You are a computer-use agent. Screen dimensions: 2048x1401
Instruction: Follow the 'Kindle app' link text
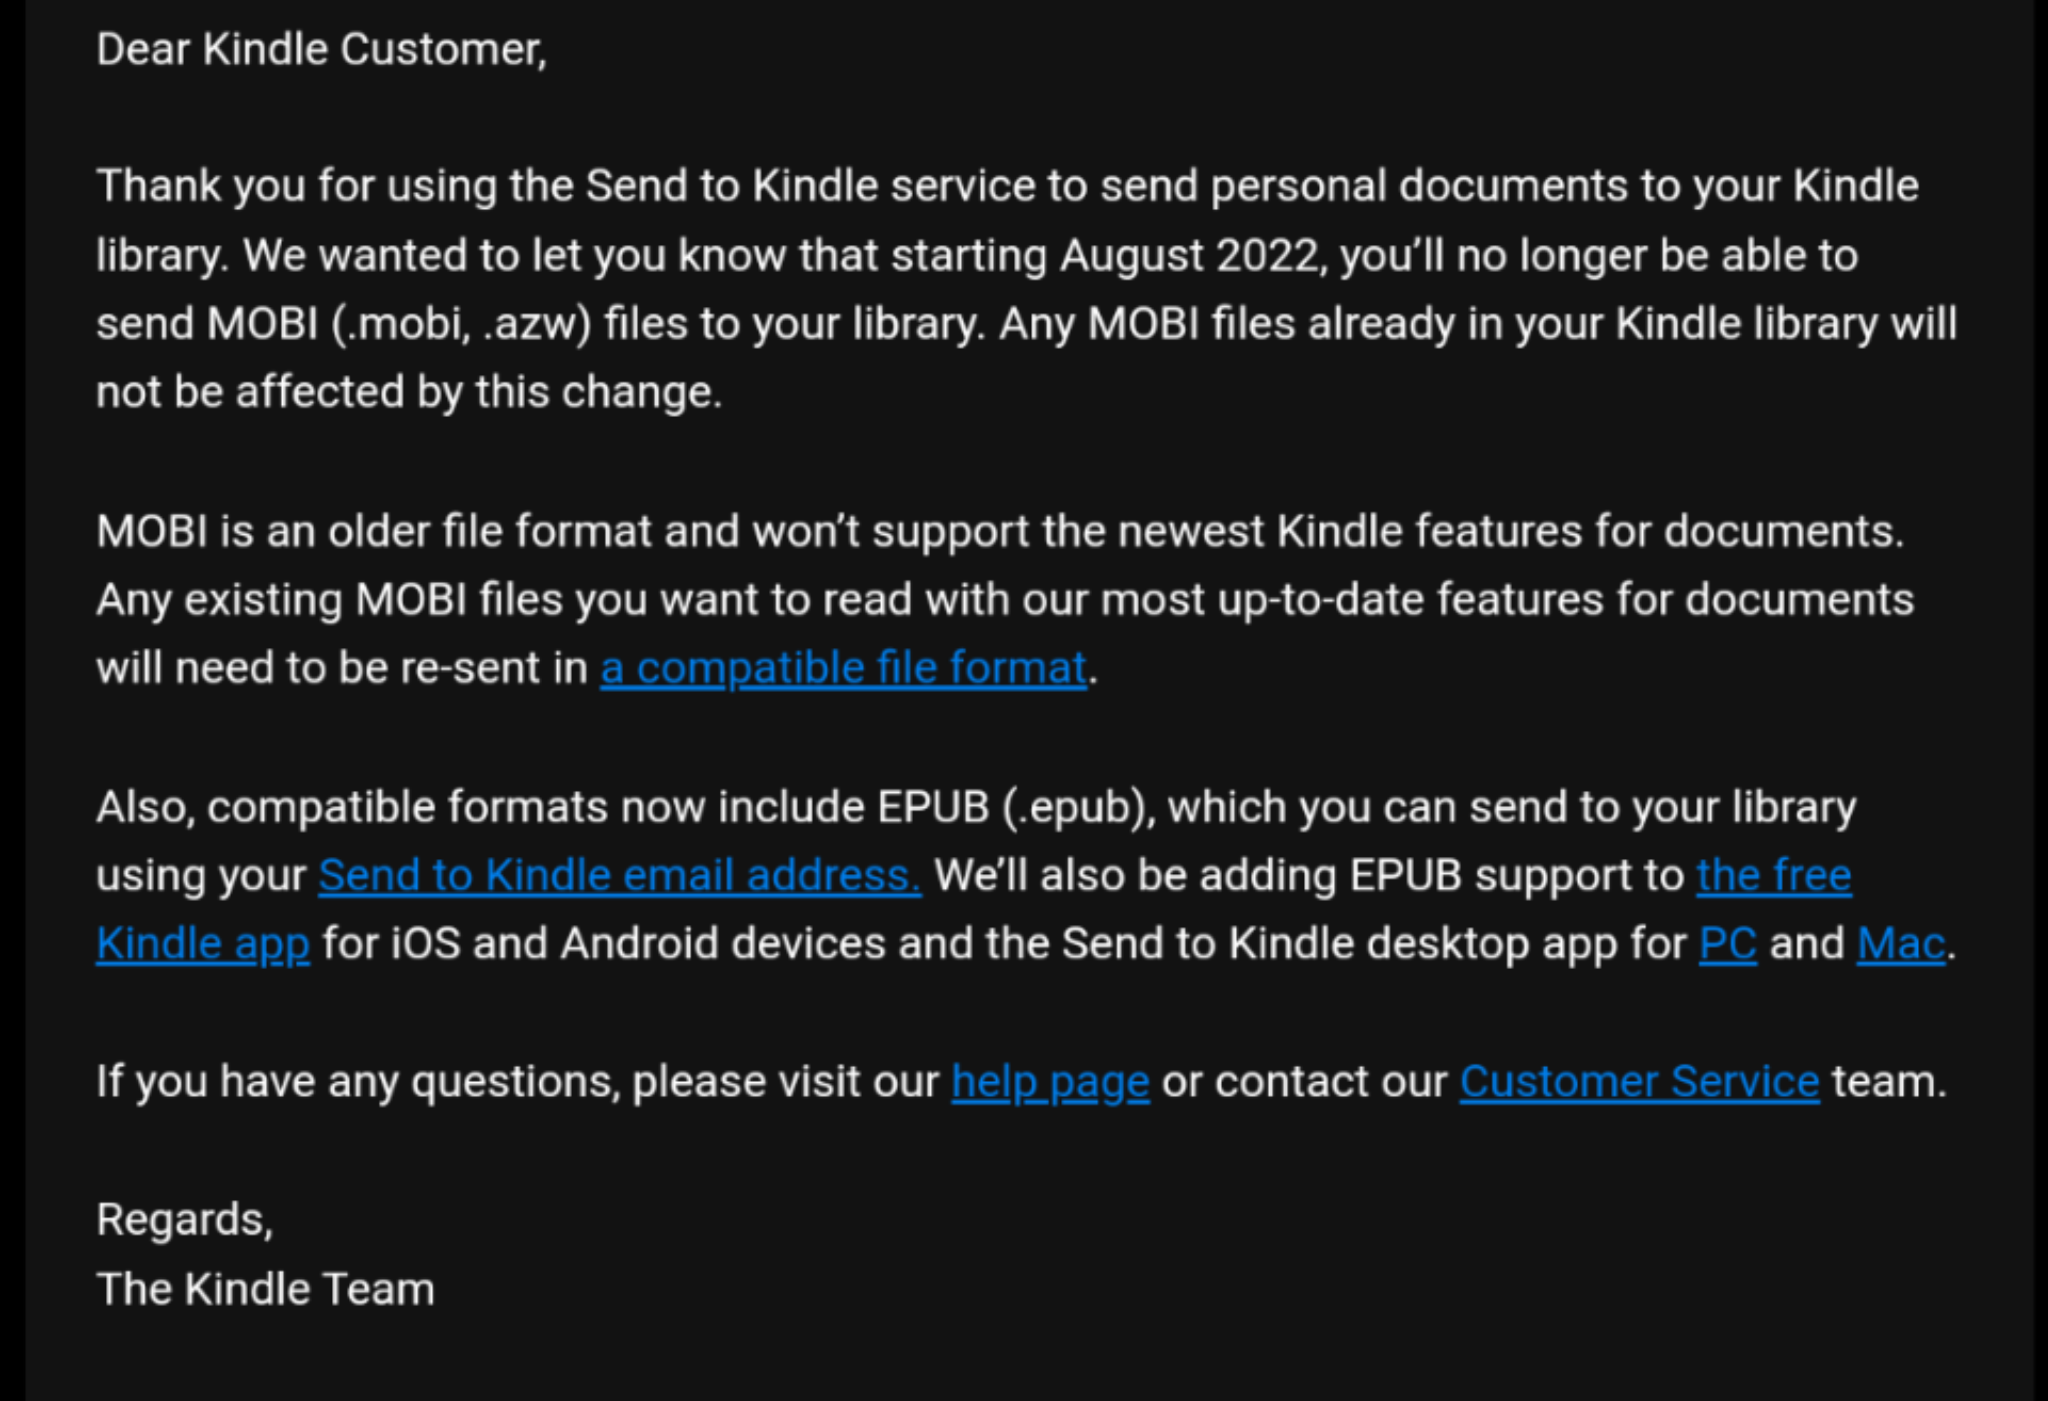(203, 943)
